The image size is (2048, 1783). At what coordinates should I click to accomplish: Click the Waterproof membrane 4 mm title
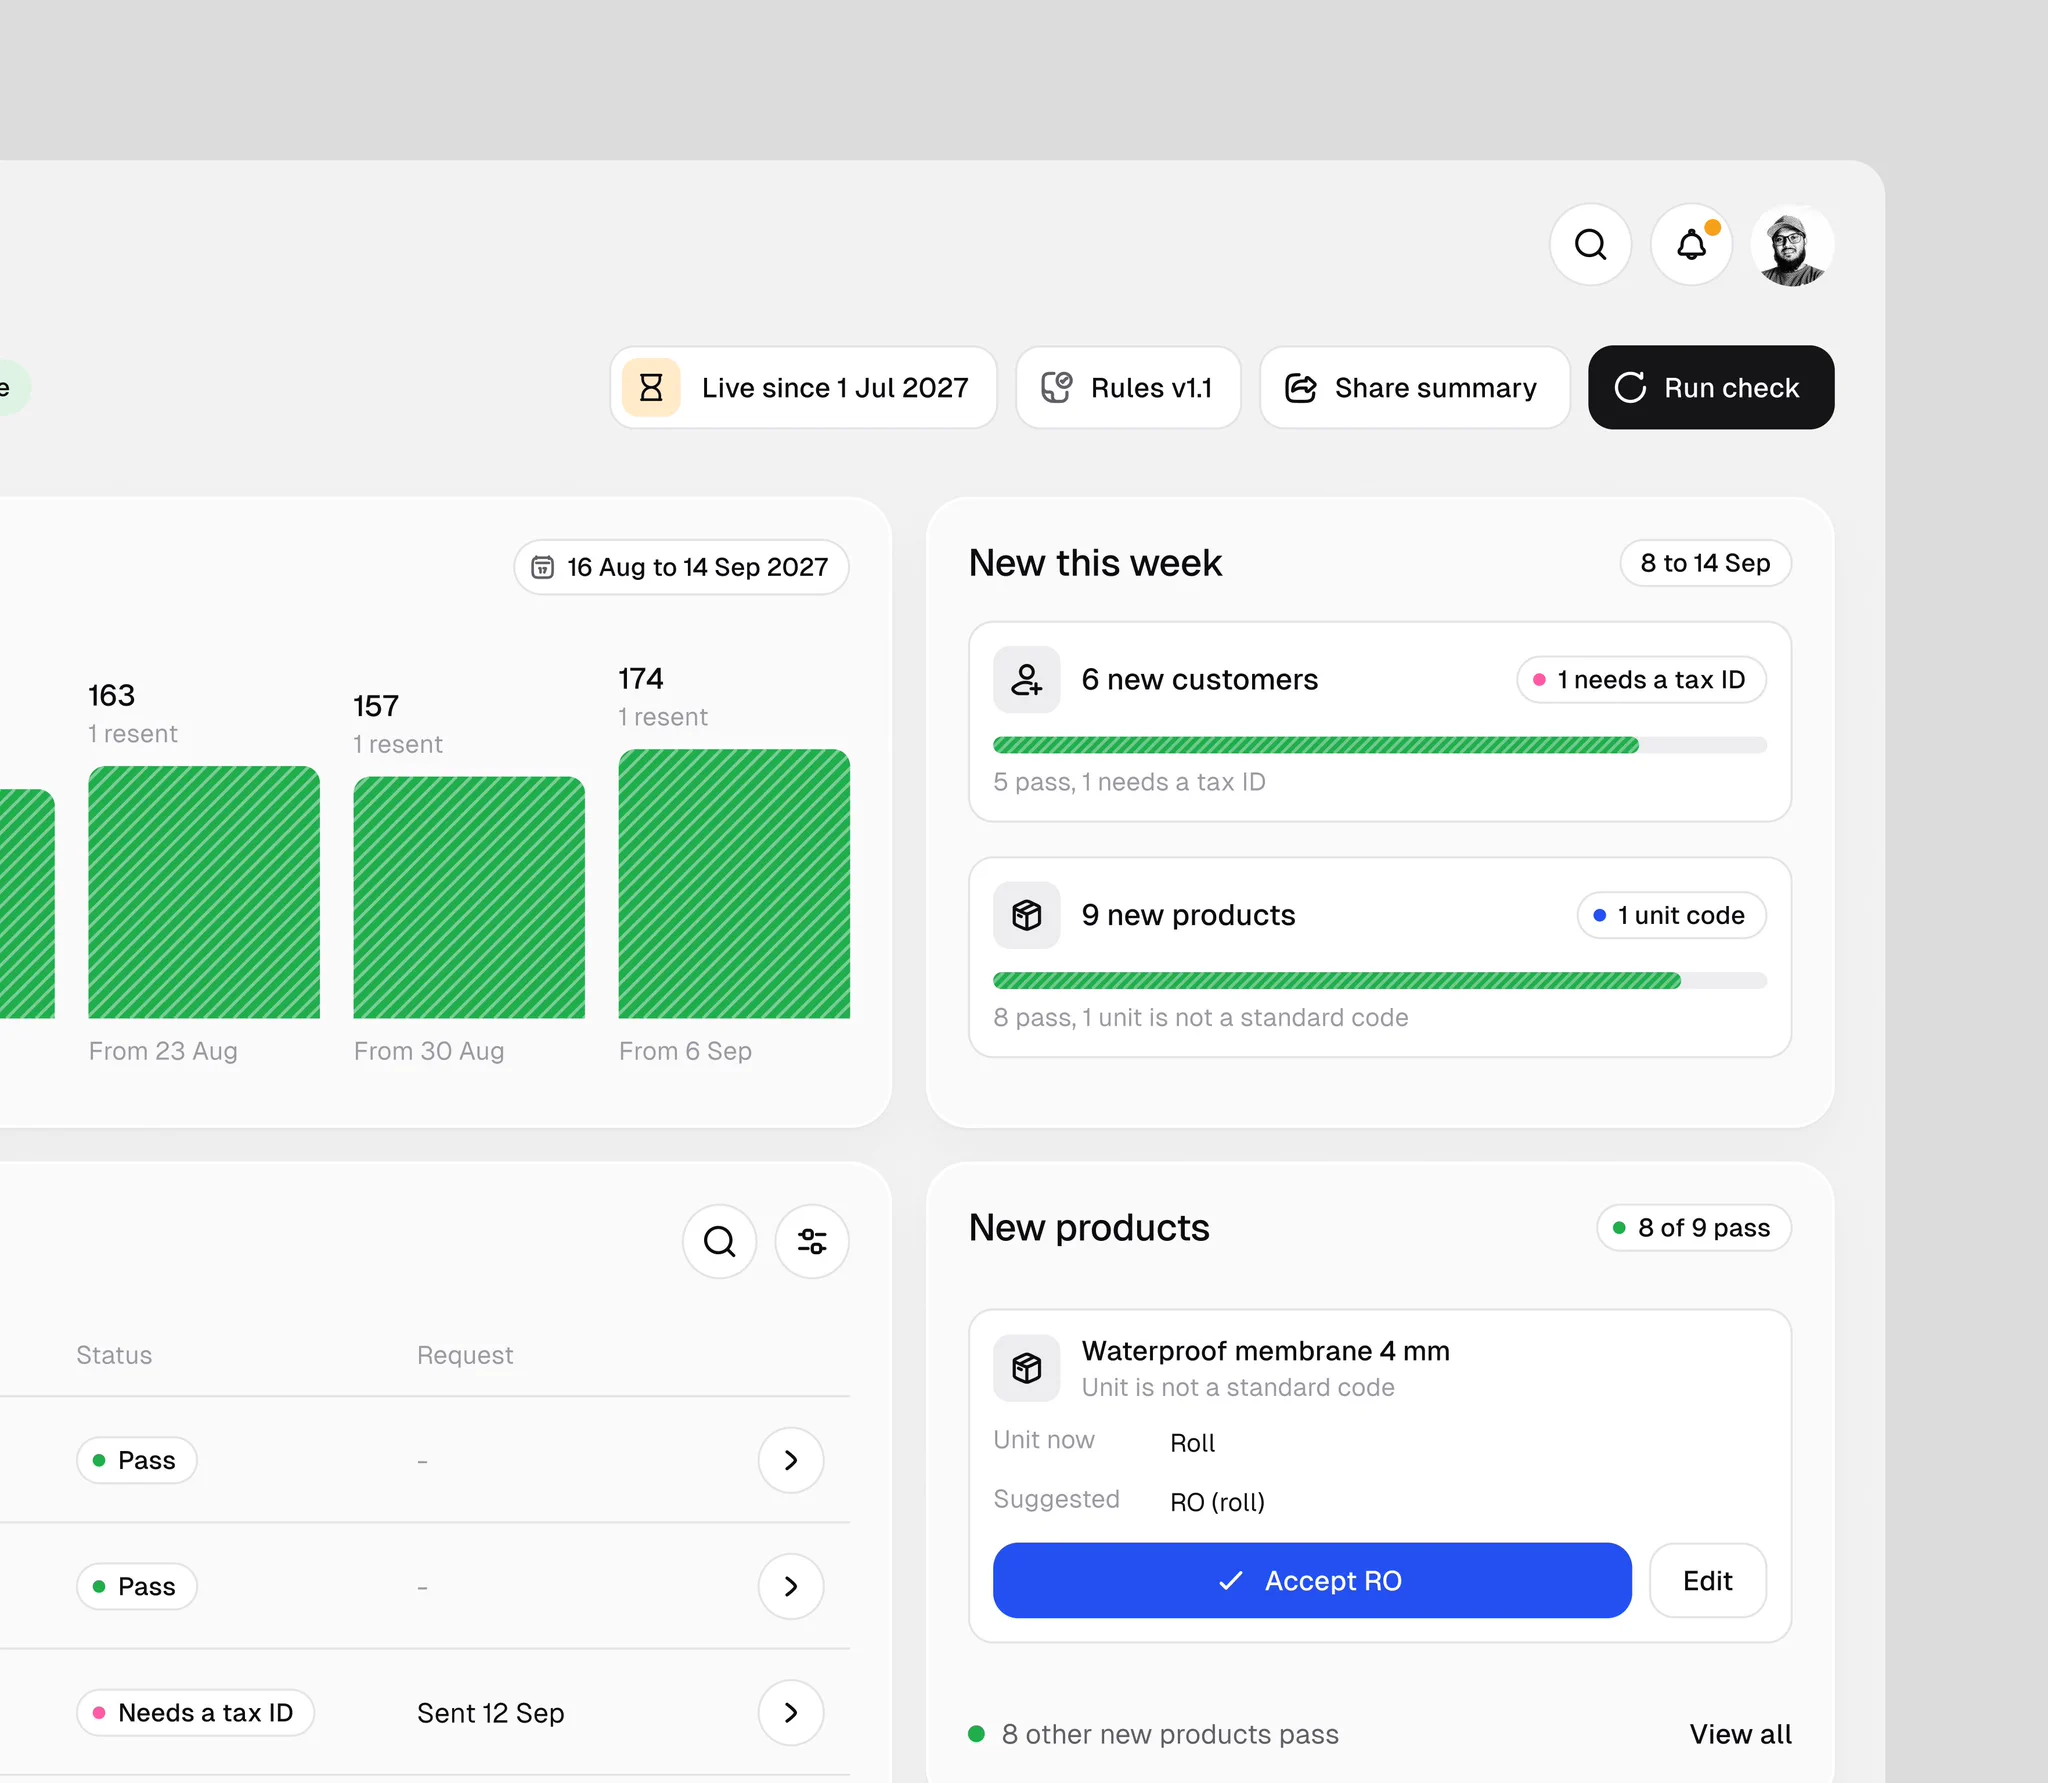(x=1266, y=1351)
